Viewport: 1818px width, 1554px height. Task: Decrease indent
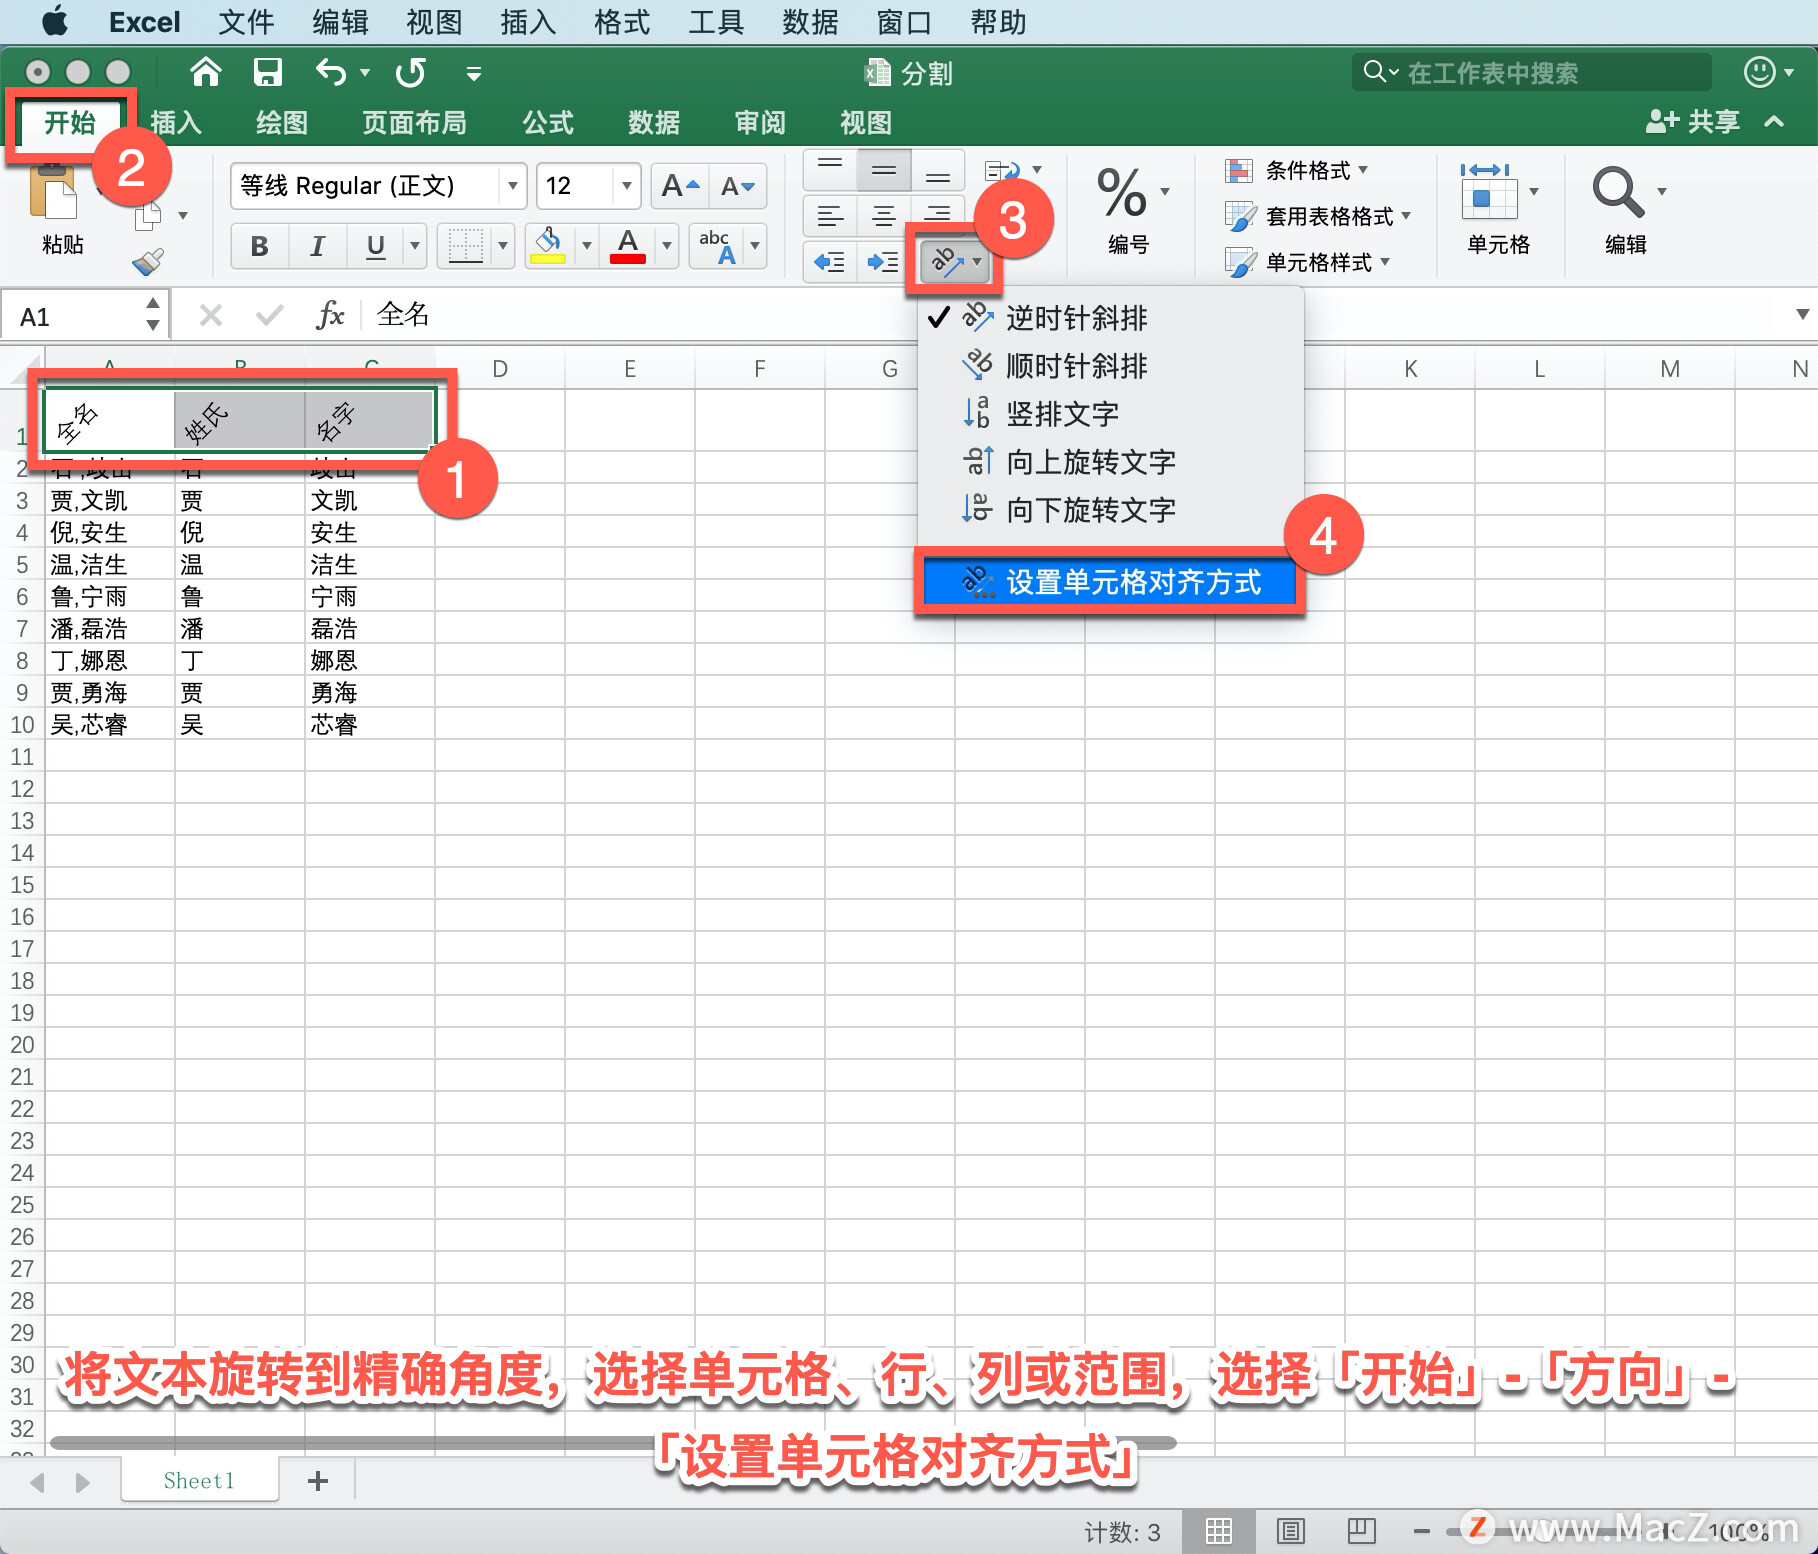[x=830, y=262]
